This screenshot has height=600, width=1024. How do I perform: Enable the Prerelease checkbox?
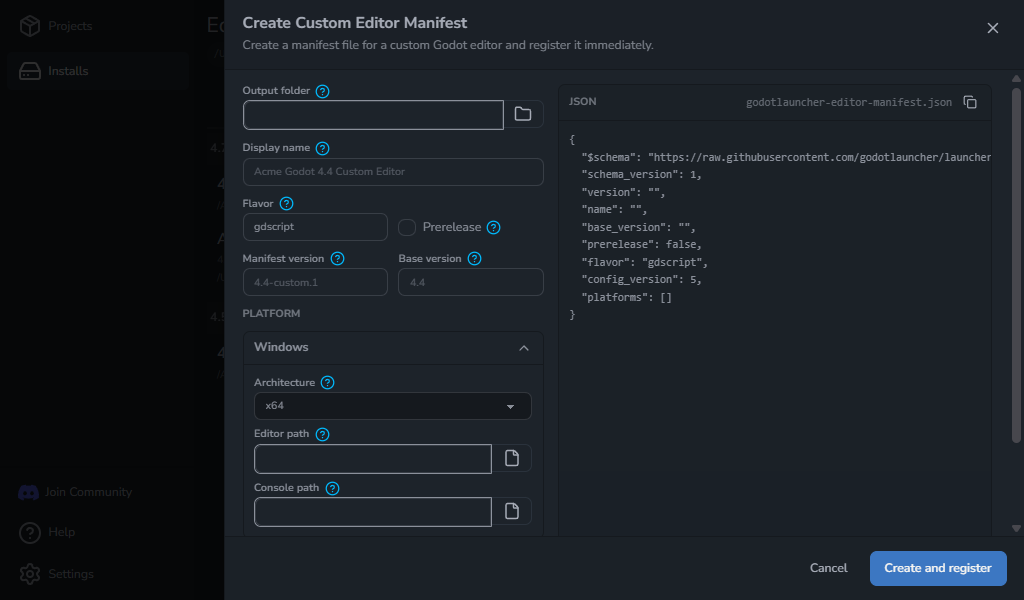point(407,227)
